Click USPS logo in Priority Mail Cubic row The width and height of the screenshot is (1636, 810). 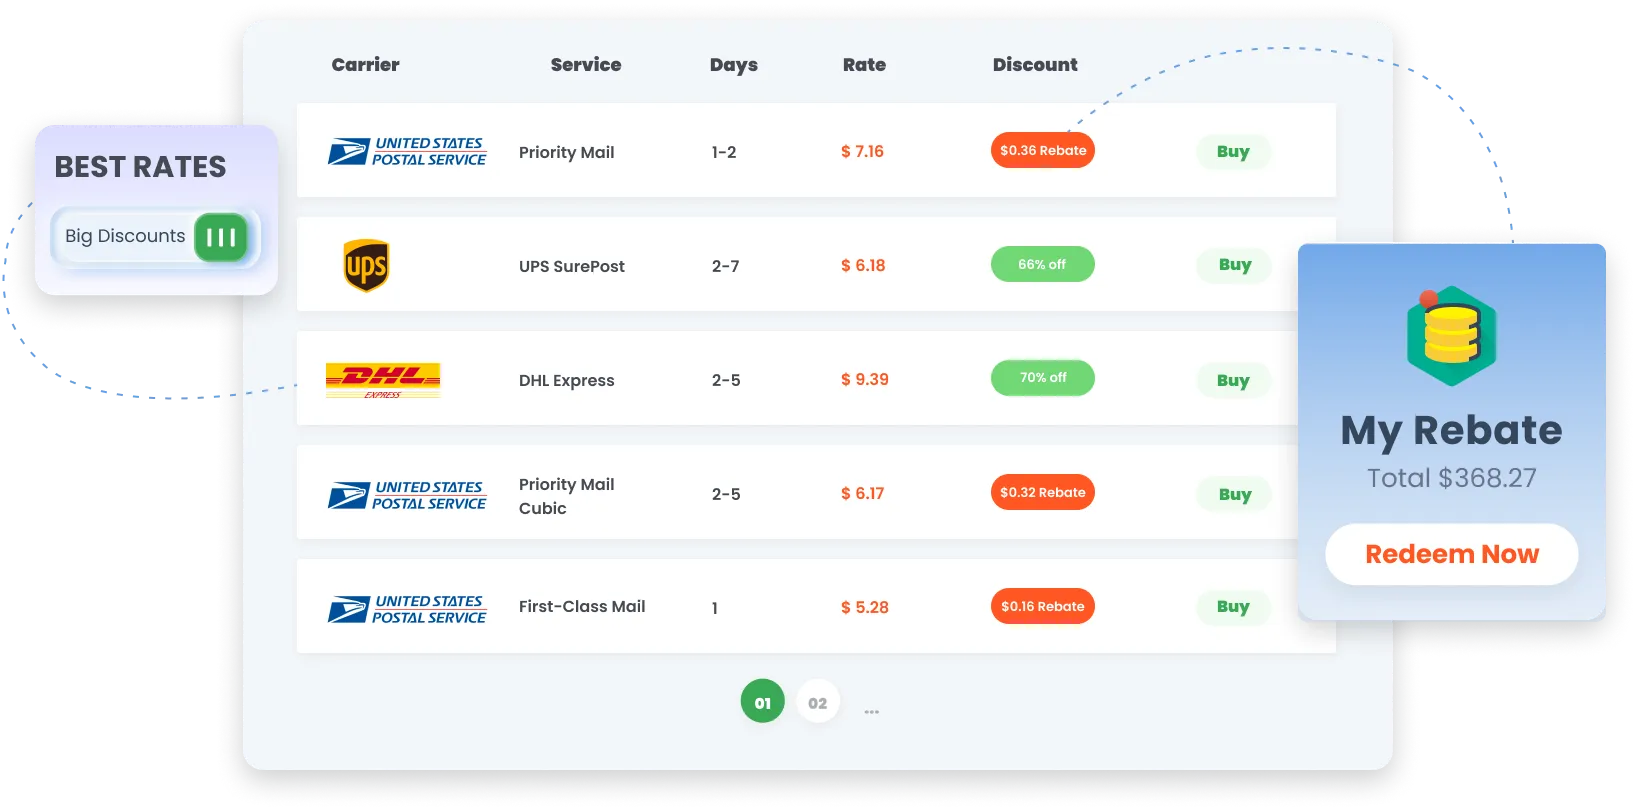click(x=407, y=496)
